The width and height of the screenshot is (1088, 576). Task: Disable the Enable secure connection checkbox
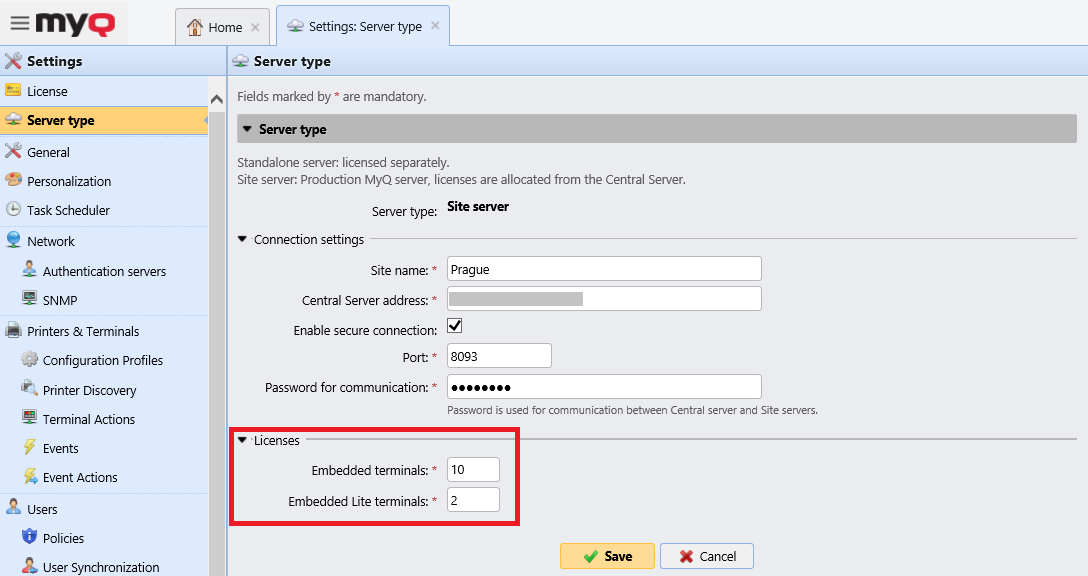(455, 325)
